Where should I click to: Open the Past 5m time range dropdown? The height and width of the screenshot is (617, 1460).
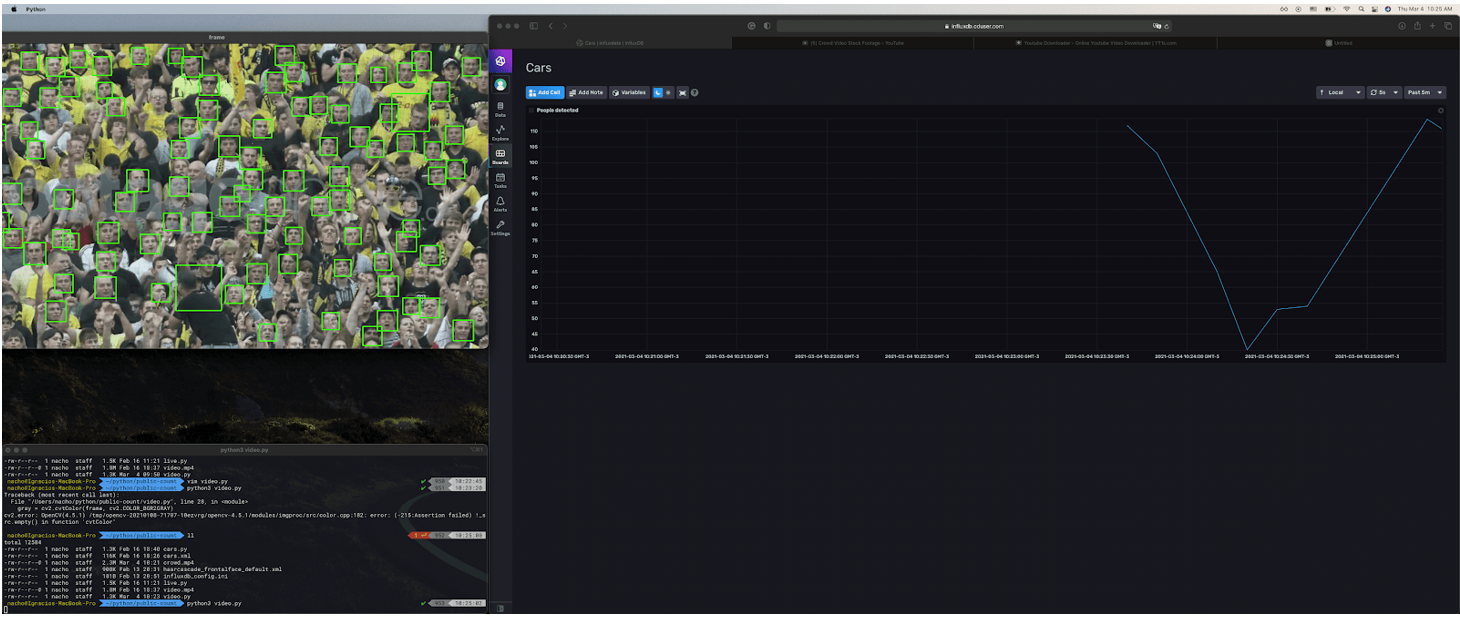pyautogui.click(x=1426, y=92)
